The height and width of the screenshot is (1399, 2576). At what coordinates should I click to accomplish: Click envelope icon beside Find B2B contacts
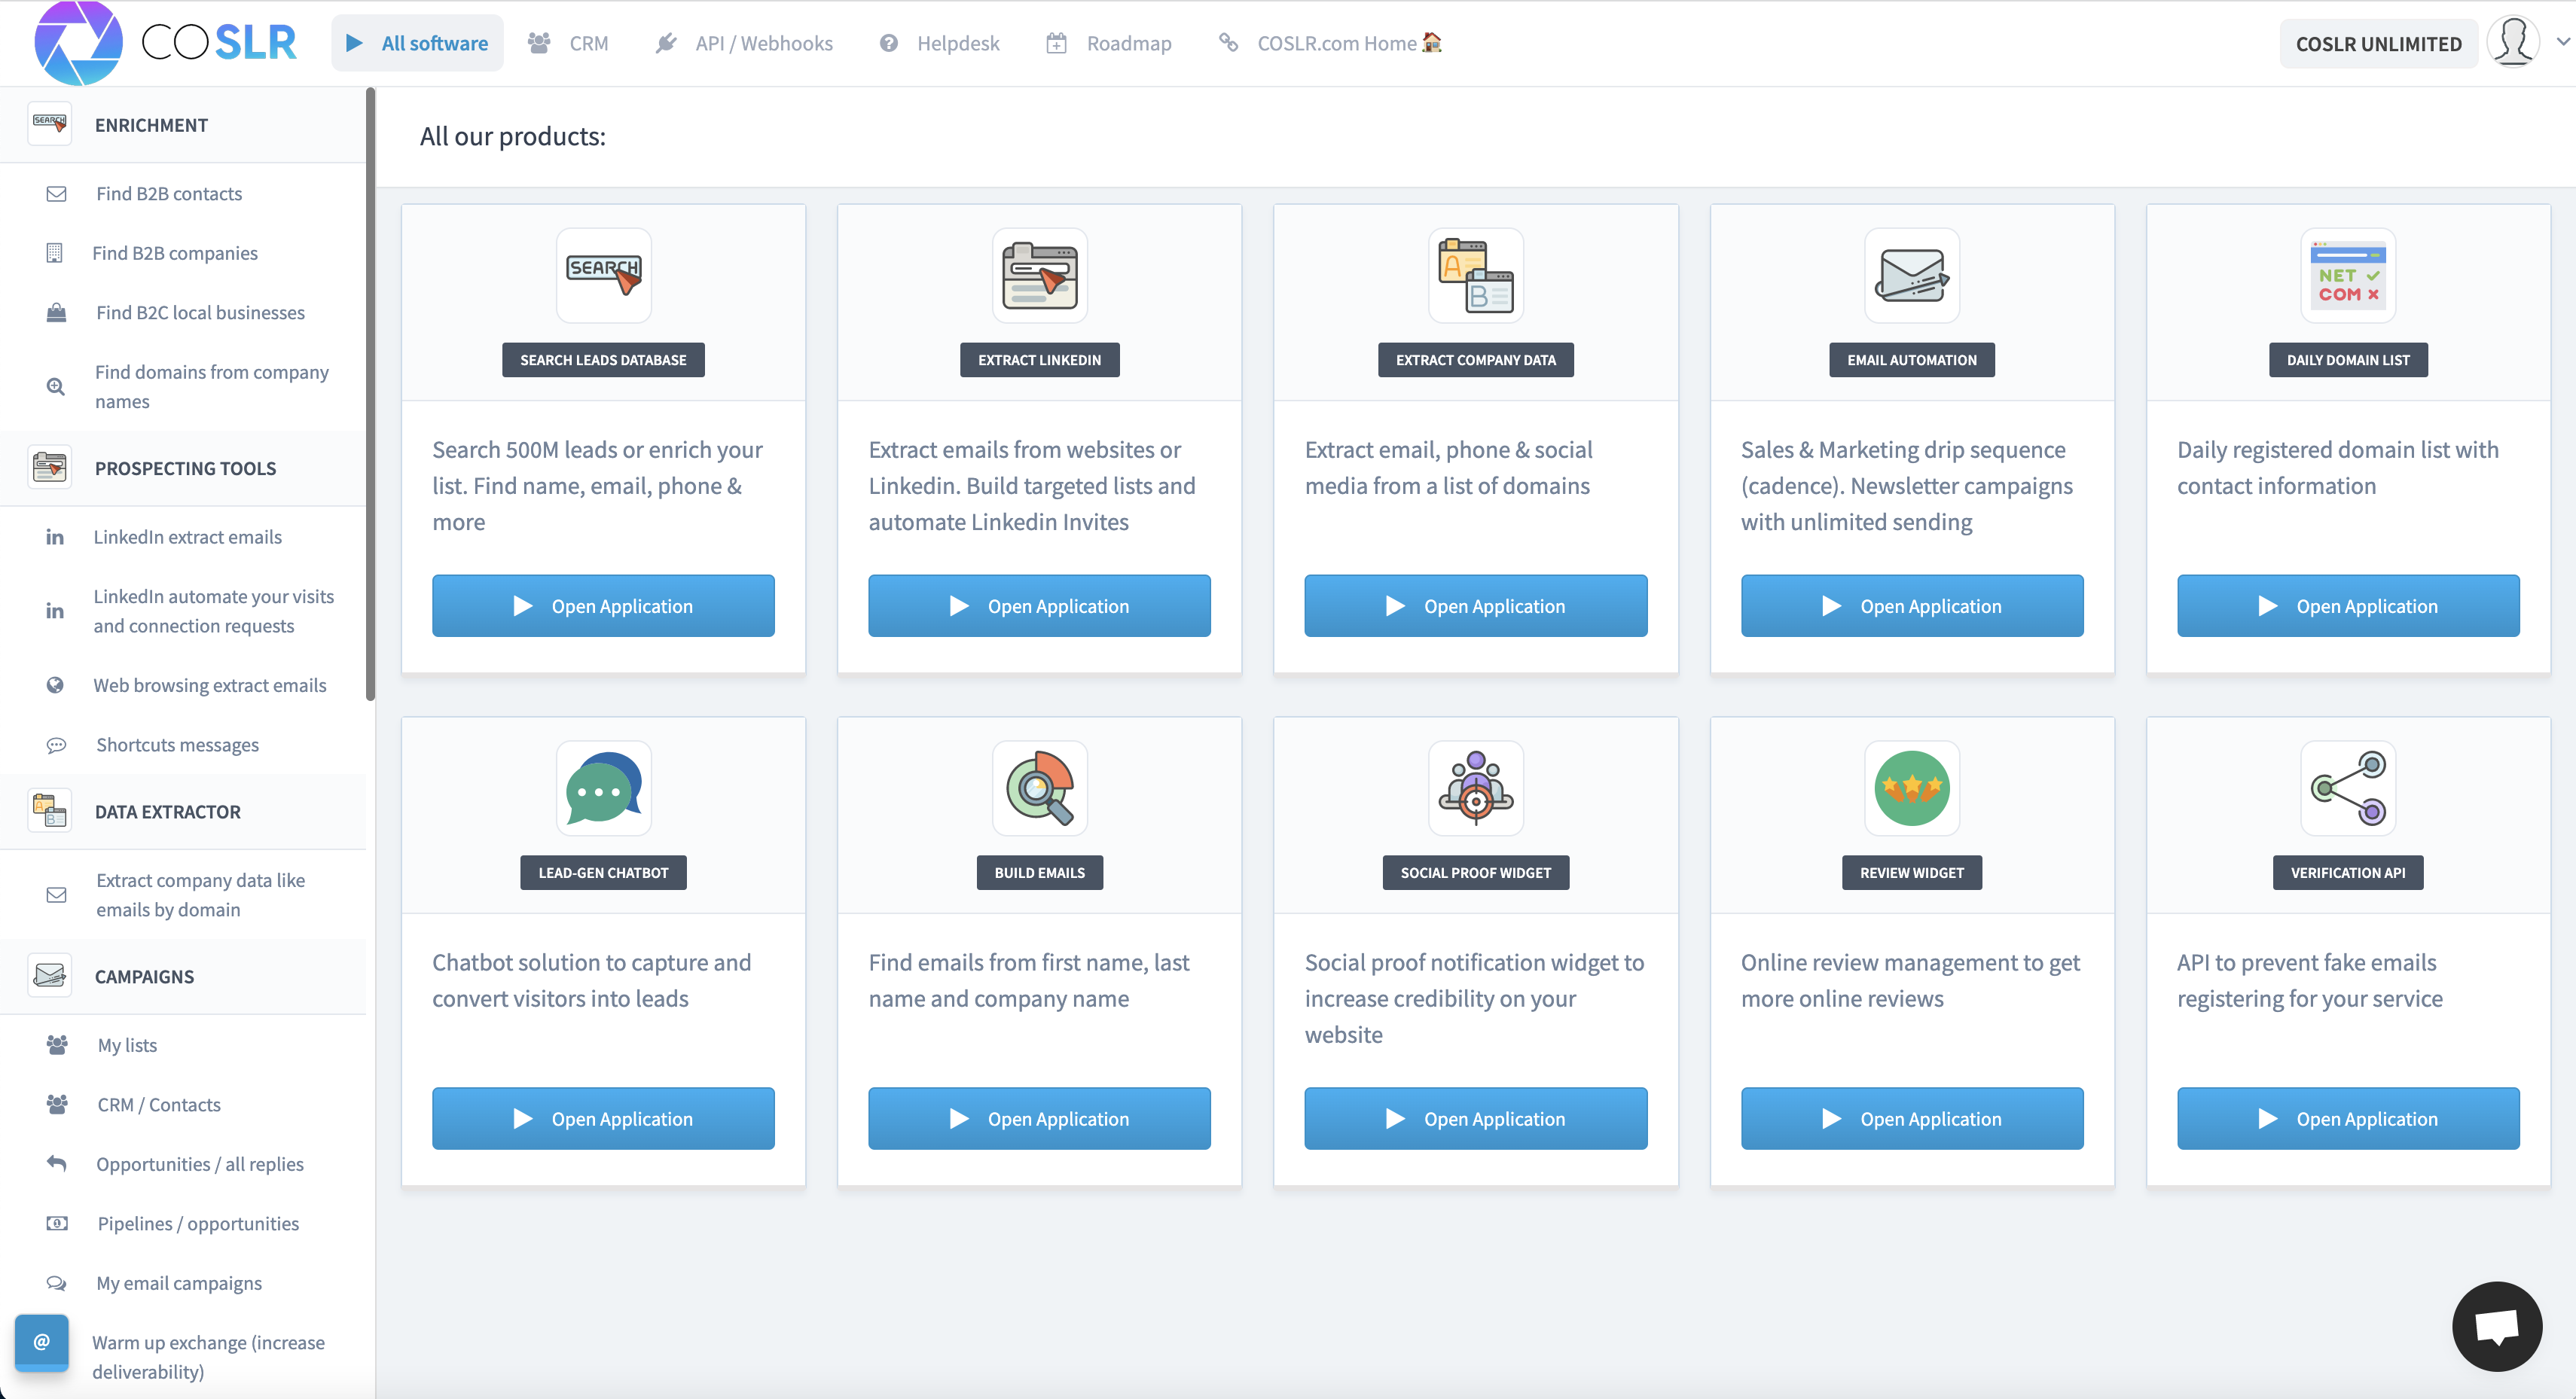(x=56, y=193)
